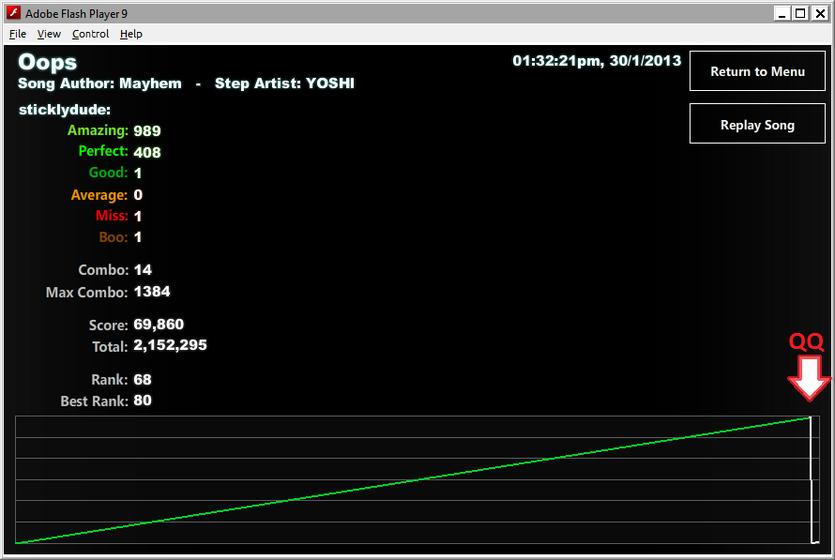Open the File menu

(x=18, y=34)
